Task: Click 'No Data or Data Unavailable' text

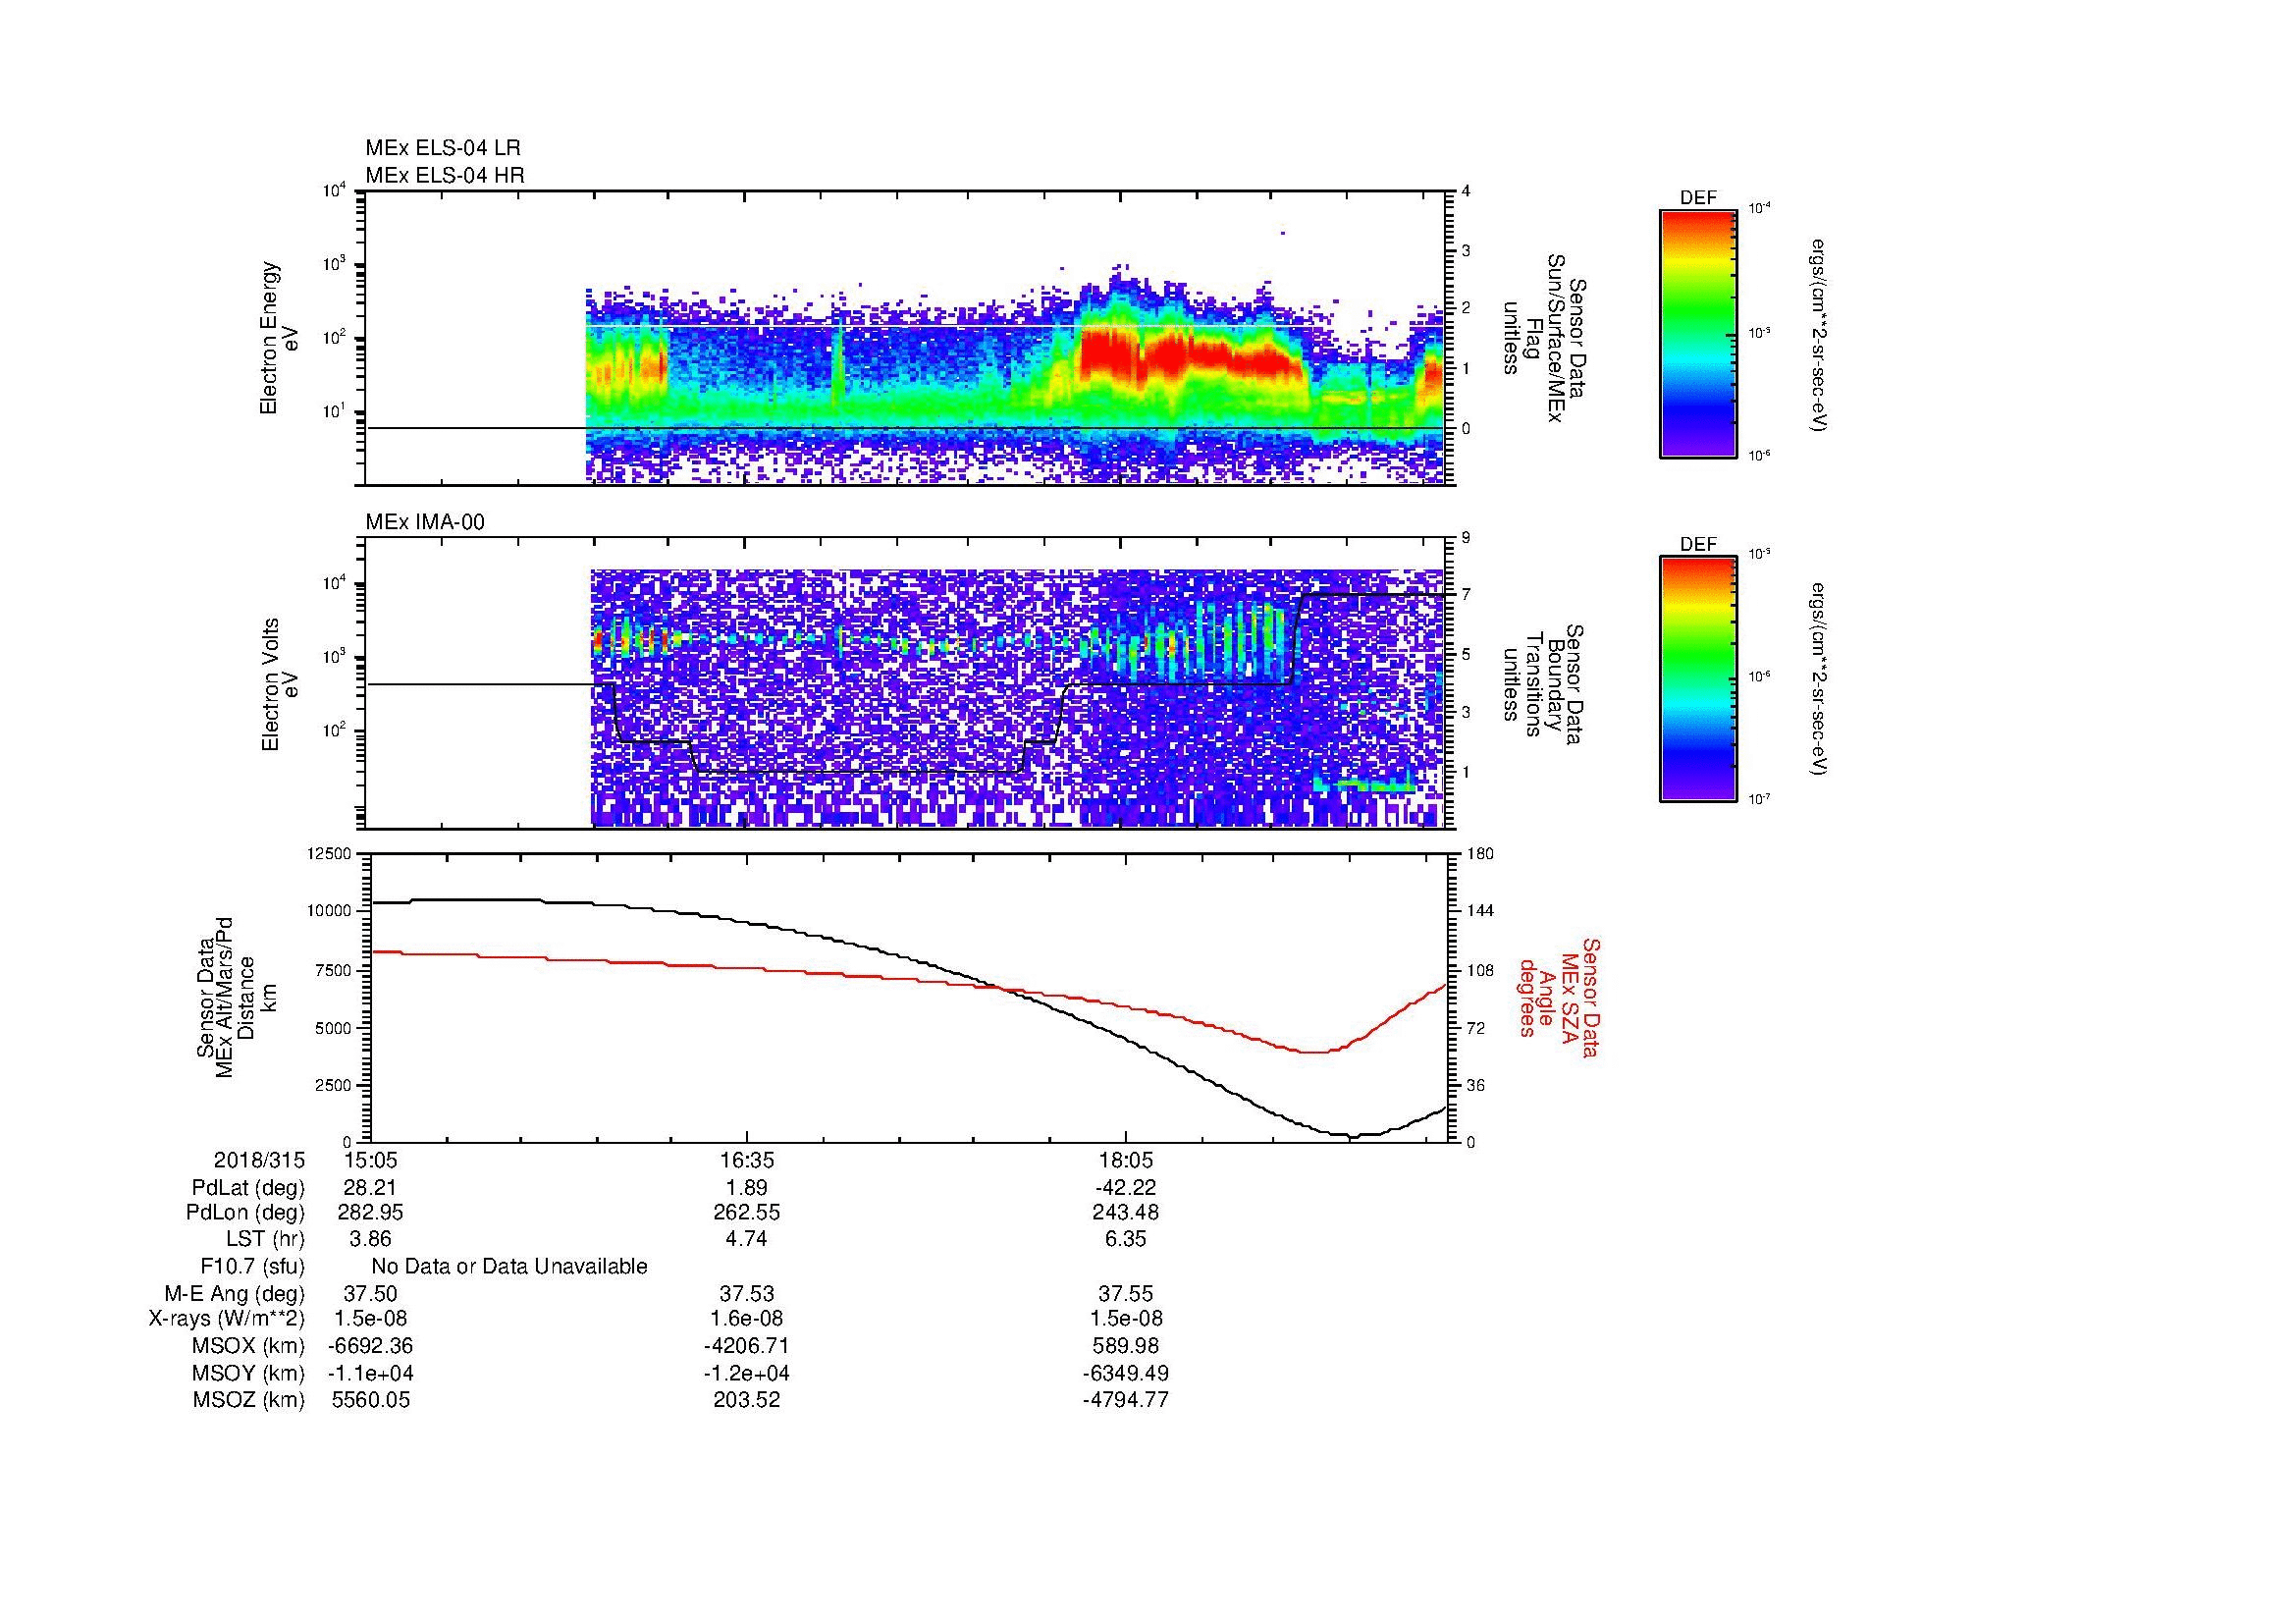Action: point(510,1267)
